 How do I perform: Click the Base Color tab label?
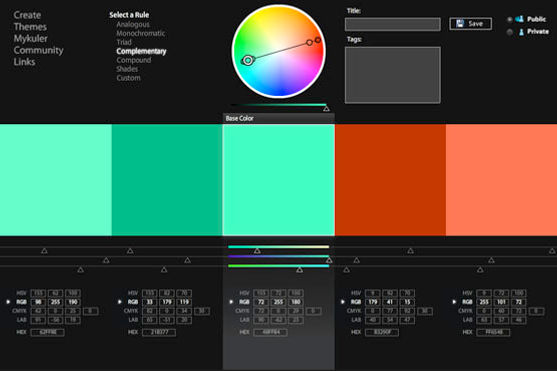tap(240, 118)
